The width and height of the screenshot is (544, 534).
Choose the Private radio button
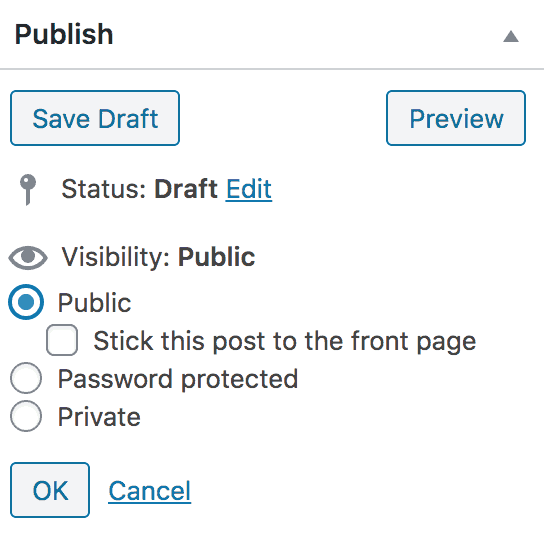[26, 416]
